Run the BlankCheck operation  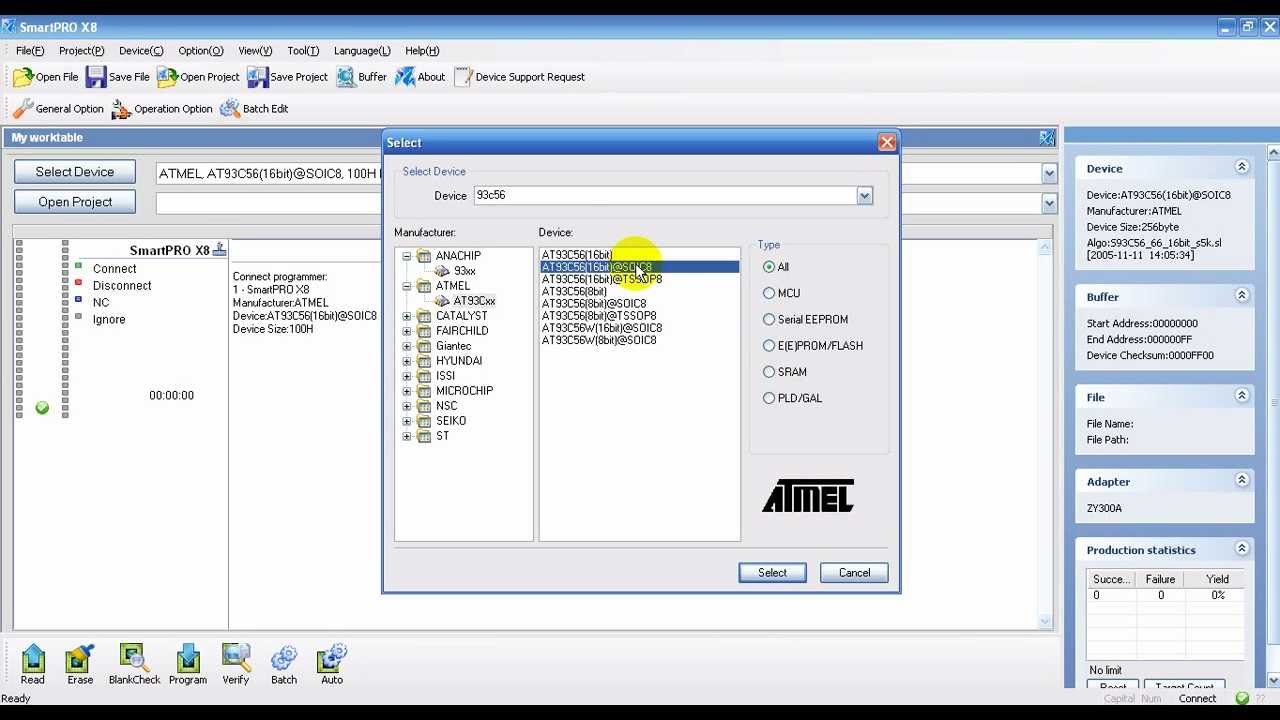134,664
